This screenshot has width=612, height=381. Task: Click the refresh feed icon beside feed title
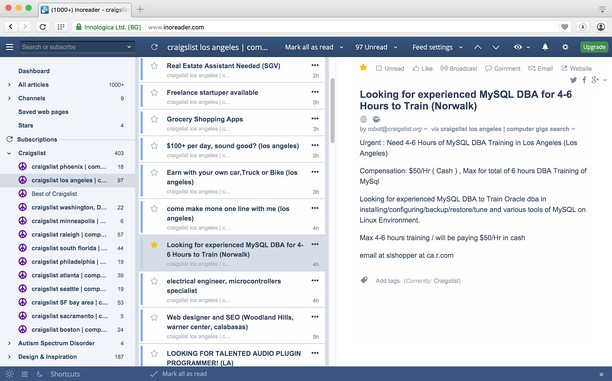154,47
